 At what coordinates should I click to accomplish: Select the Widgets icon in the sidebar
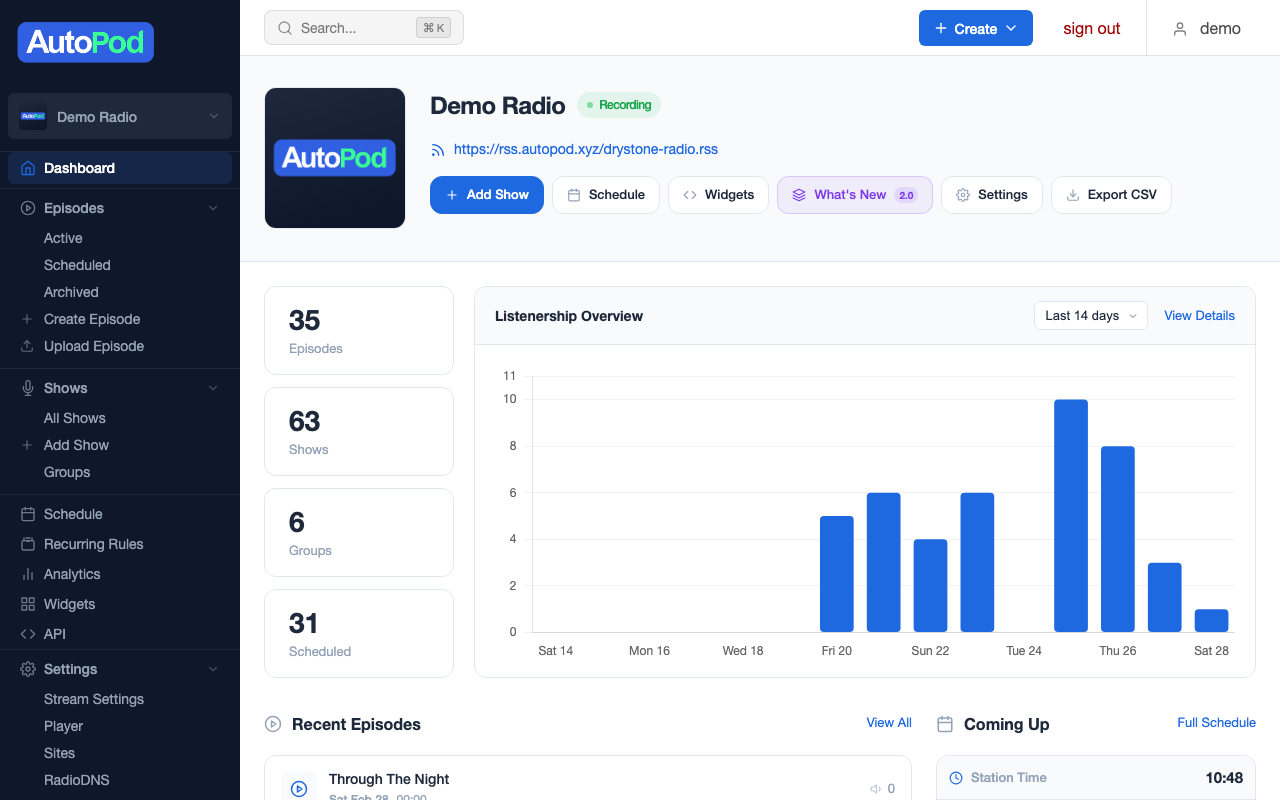click(26, 604)
